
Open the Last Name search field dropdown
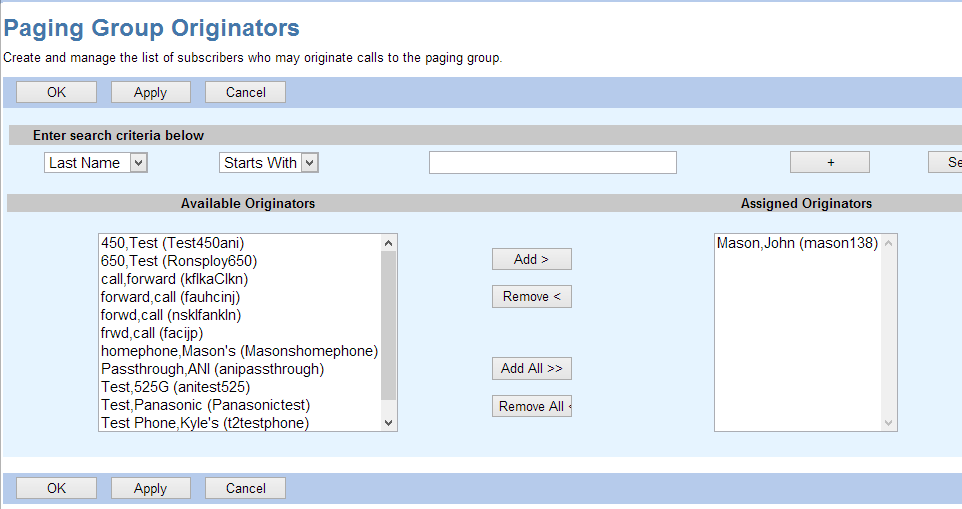click(x=96, y=163)
